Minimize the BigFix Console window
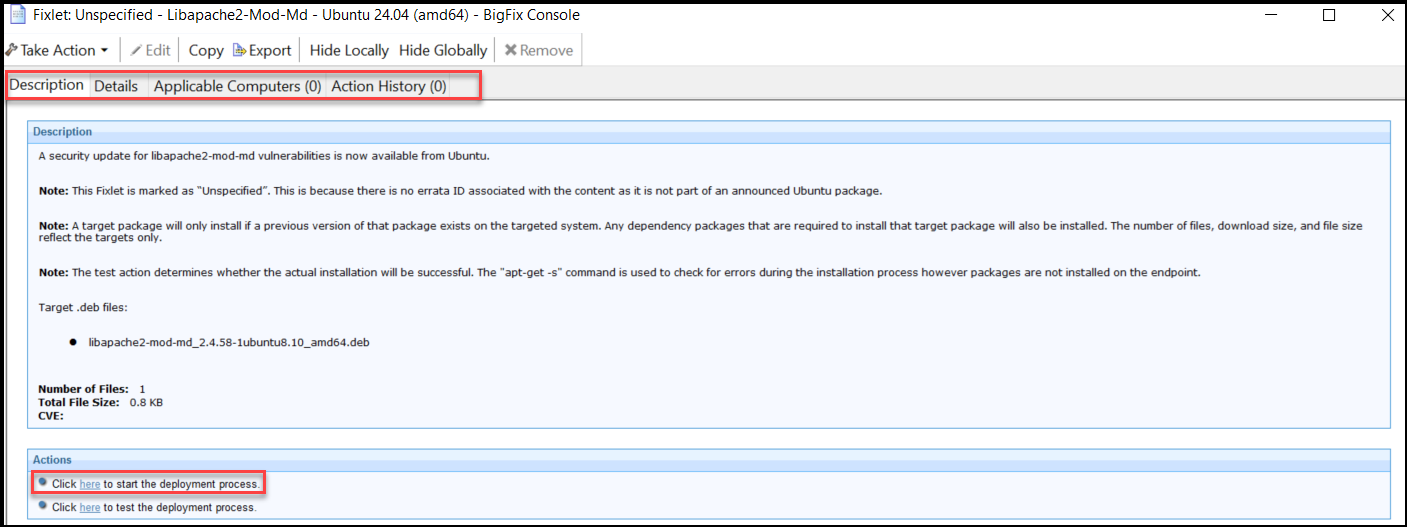 tap(1271, 15)
